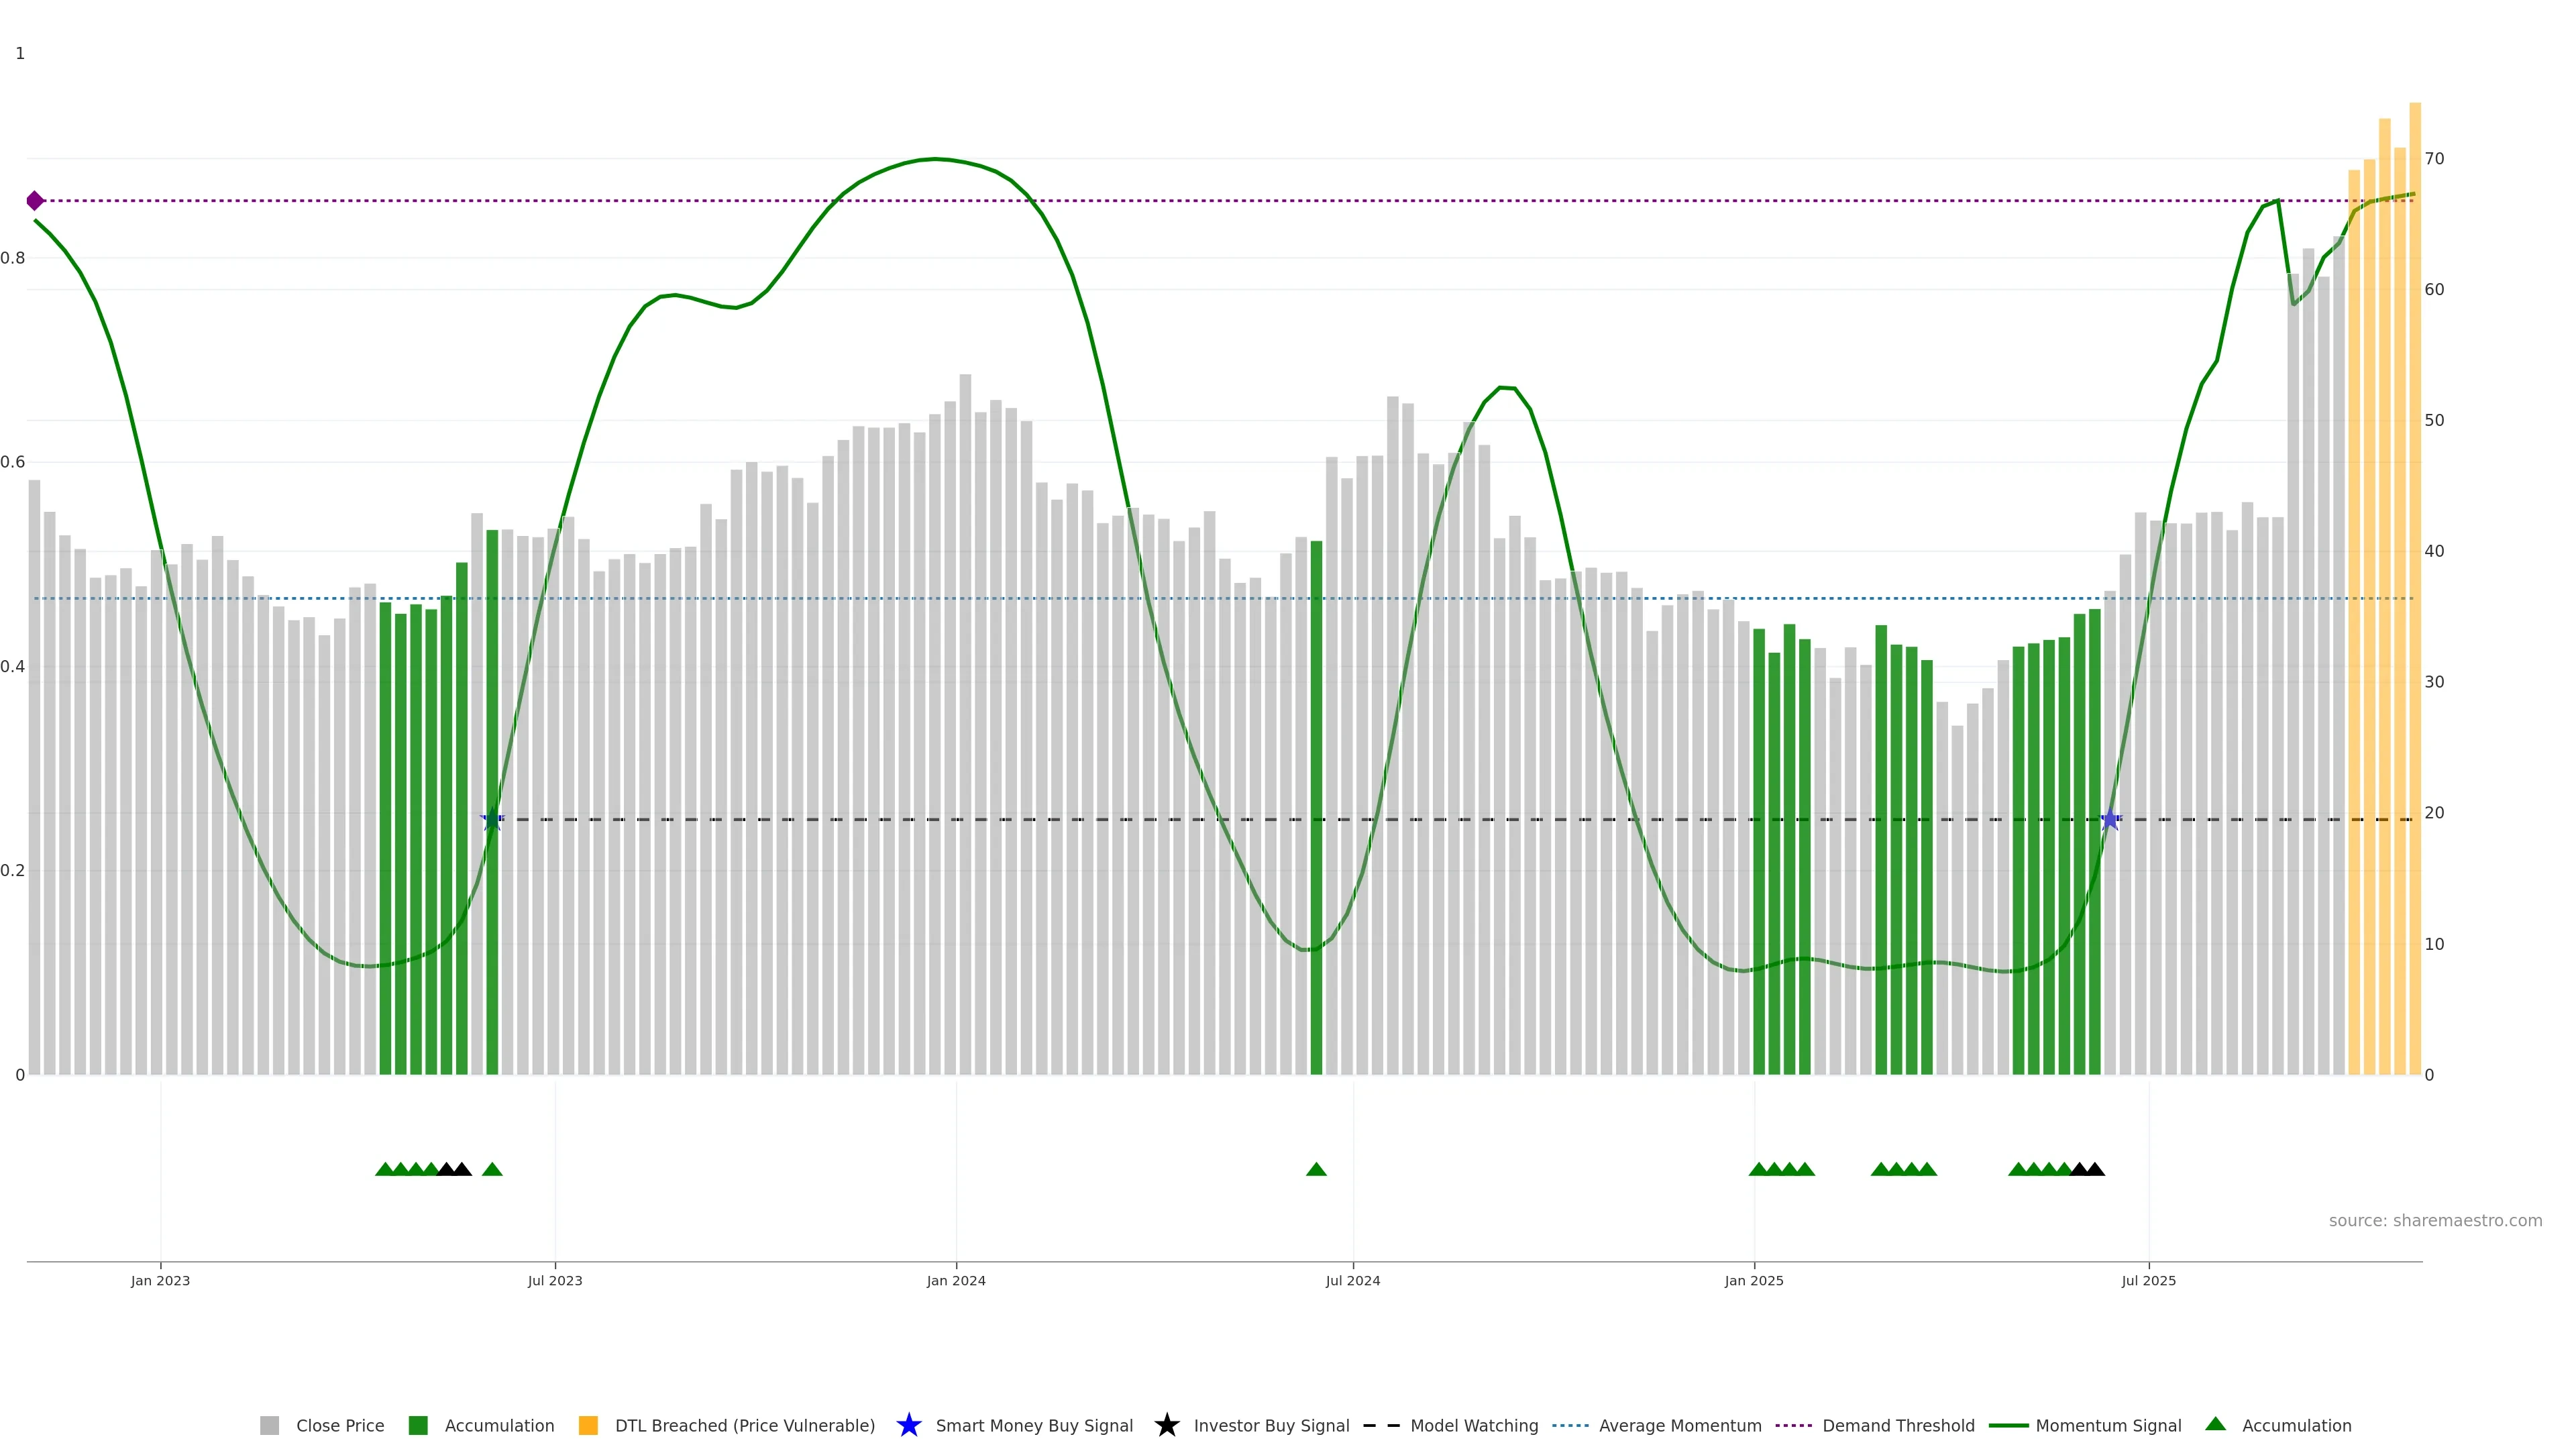
Task: Toggle DTL Breached (Price Vulnerable) legend entry
Action: click(x=744, y=1425)
